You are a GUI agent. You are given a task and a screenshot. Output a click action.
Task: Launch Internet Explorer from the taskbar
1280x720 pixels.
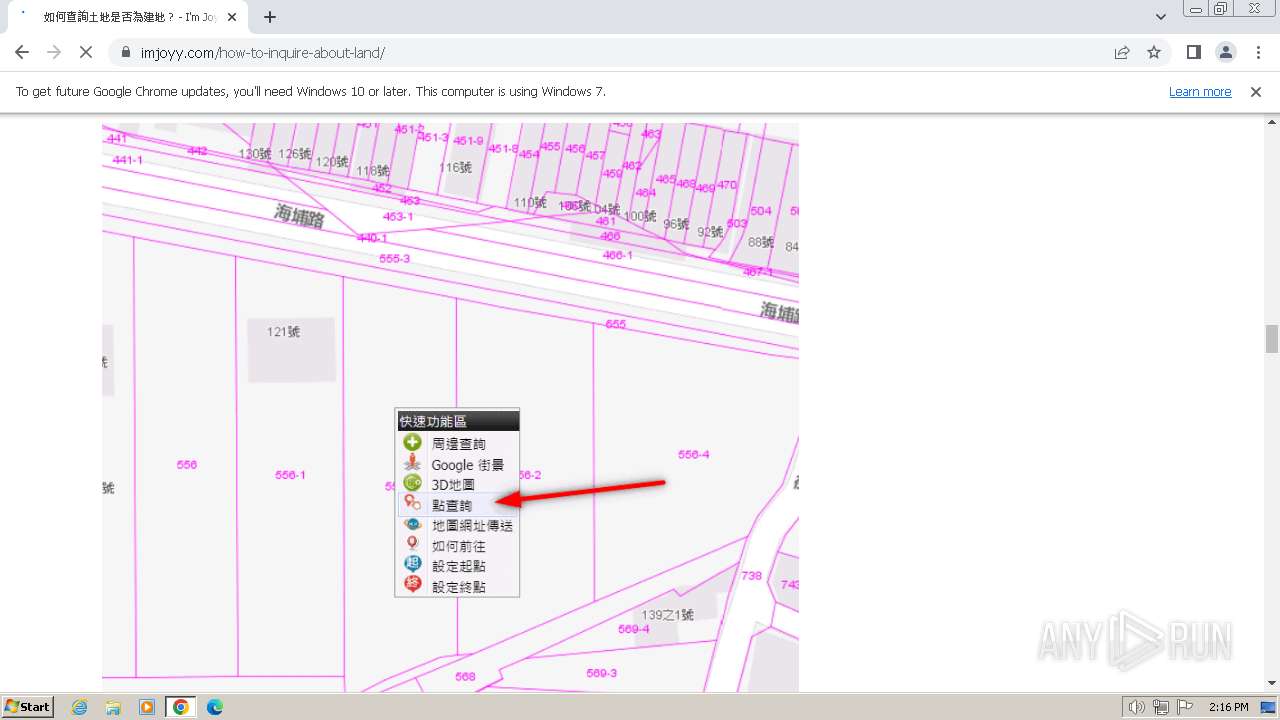[x=80, y=707]
